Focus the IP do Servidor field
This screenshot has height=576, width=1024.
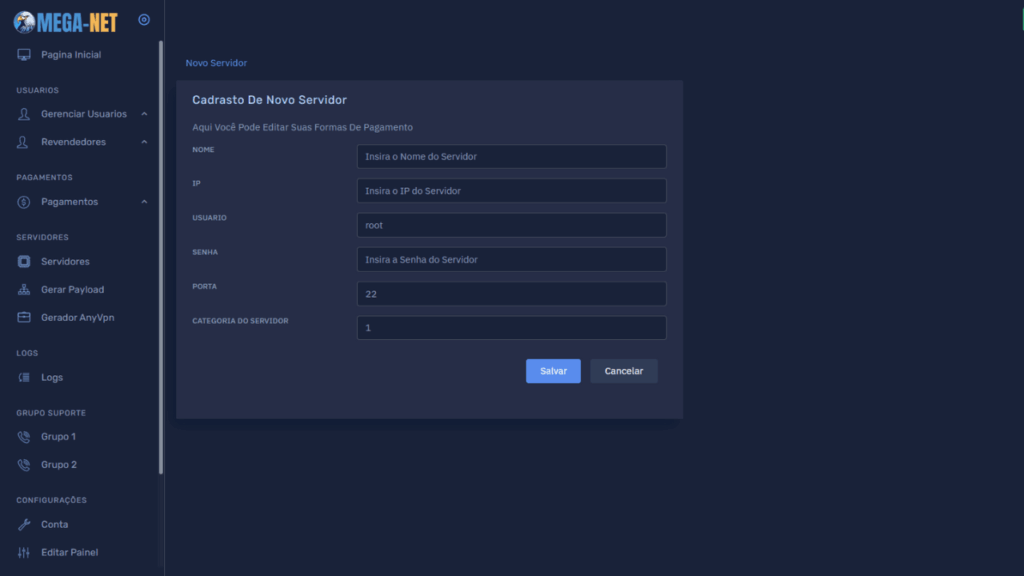point(511,191)
